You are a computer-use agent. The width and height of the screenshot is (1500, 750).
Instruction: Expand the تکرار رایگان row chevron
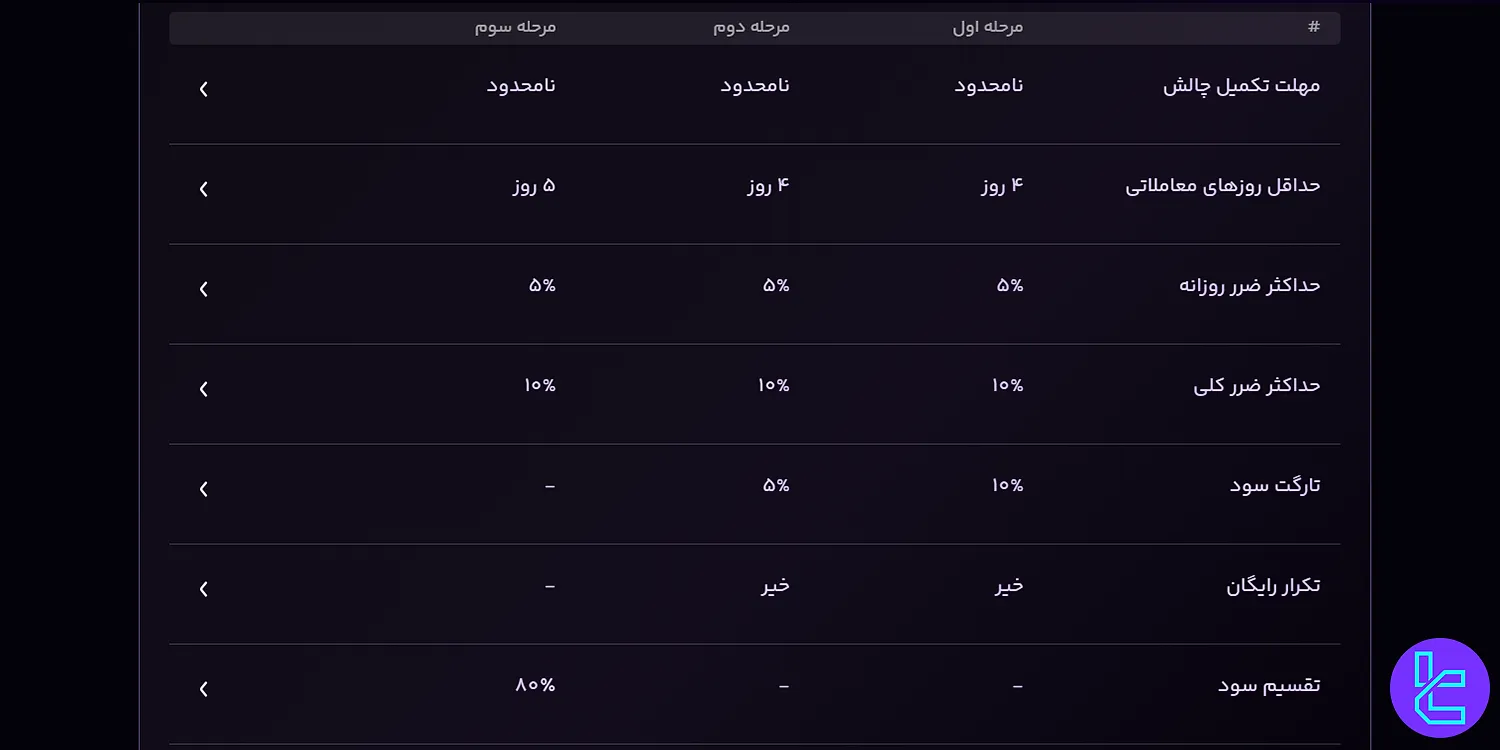(x=203, y=588)
